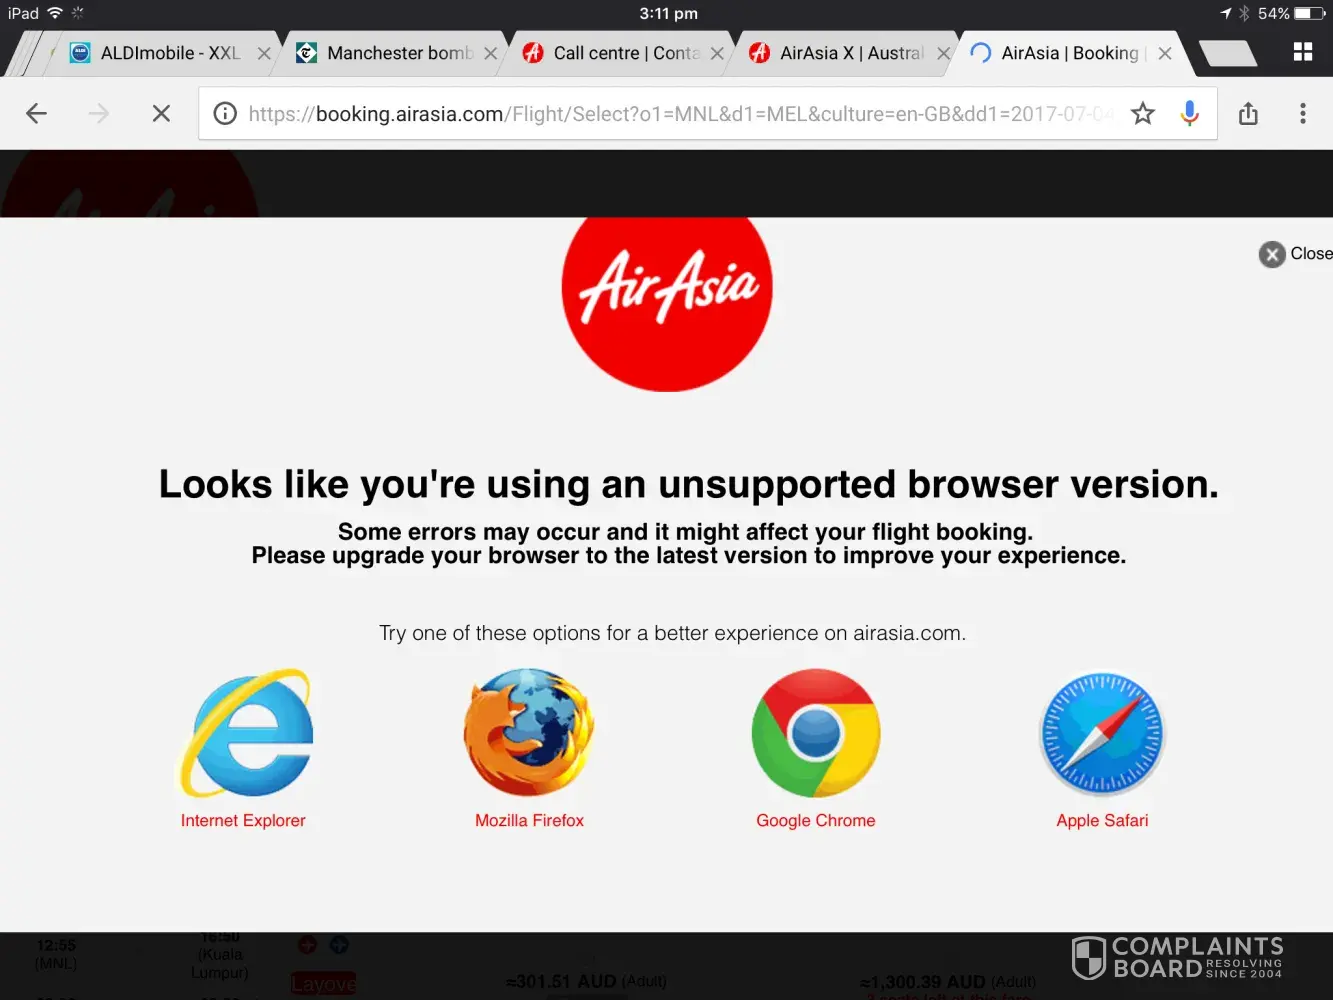1333x1000 pixels.
Task: Follow the Mozilla Firefox link
Action: pos(529,821)
